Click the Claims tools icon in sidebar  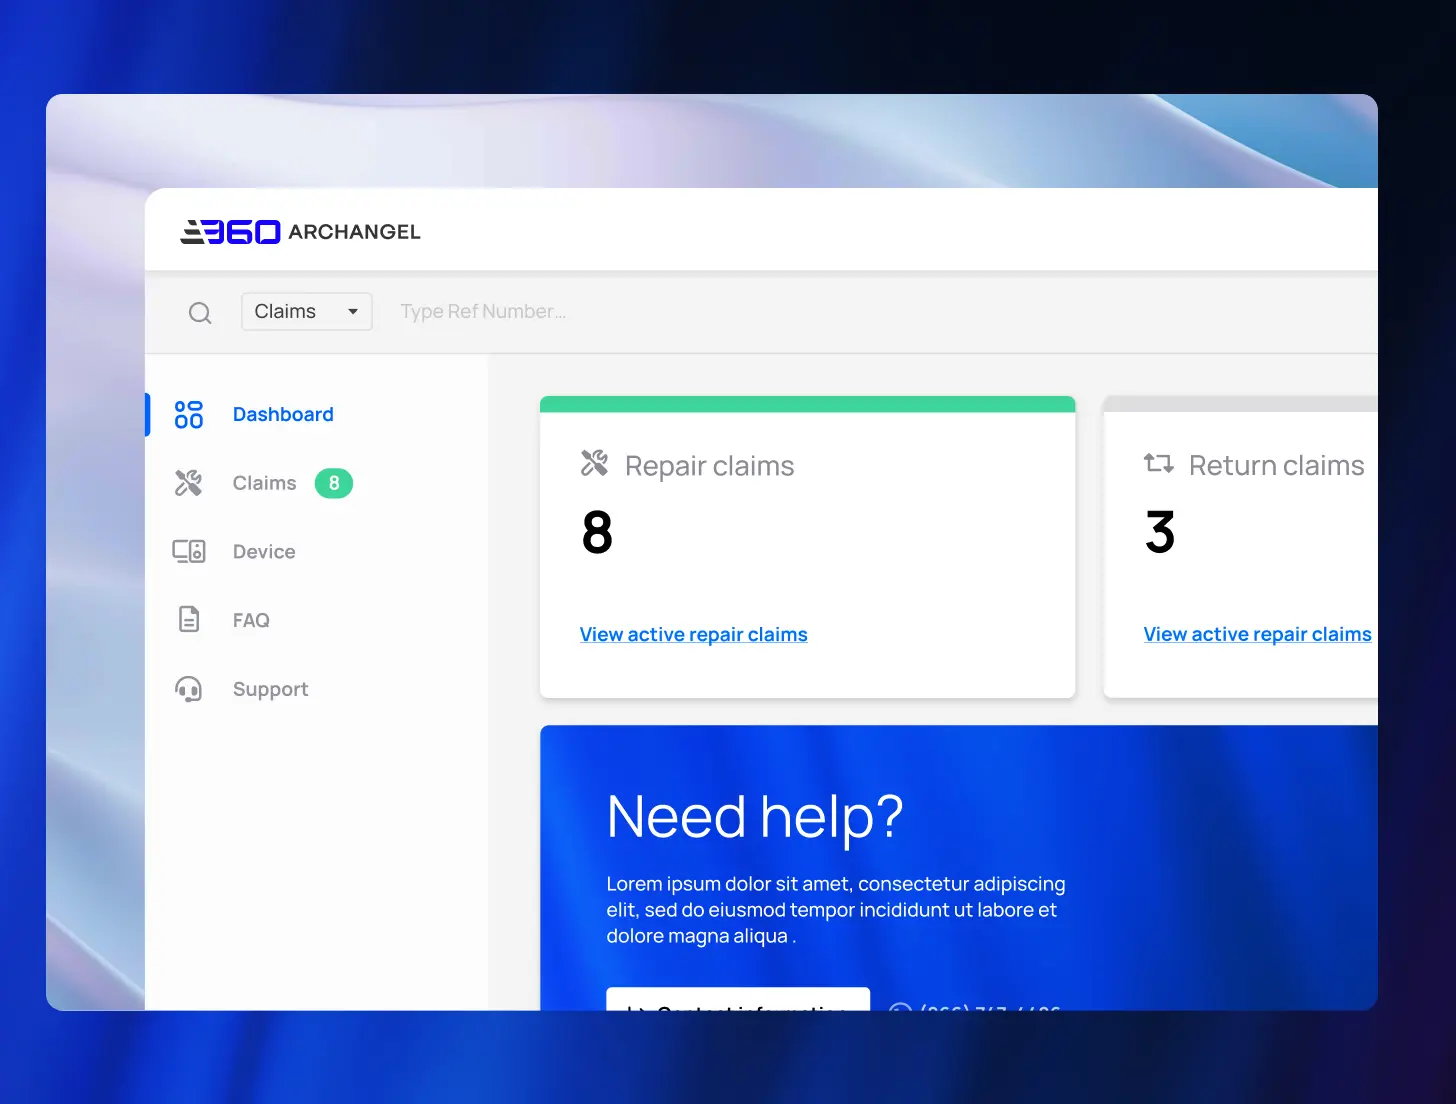[188, 482]
